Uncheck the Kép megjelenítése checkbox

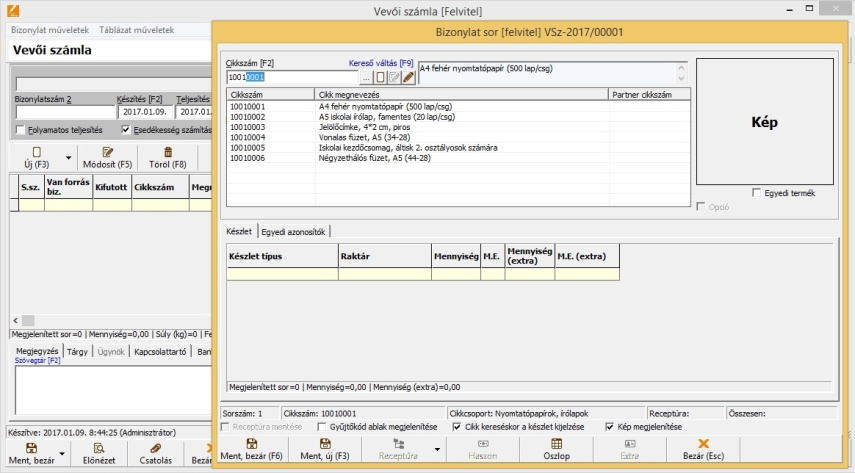[x=610, y=427]
